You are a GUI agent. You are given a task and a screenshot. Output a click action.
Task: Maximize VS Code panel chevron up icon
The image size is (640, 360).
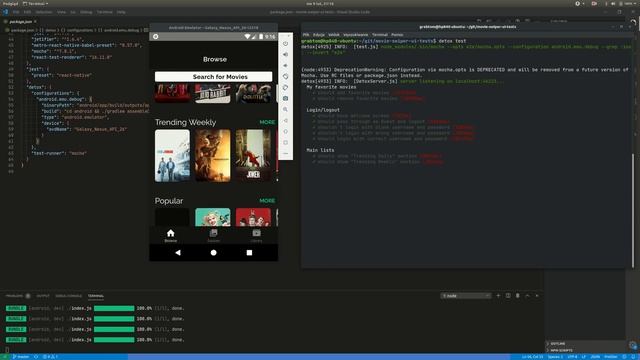click(x=527, y=296)
